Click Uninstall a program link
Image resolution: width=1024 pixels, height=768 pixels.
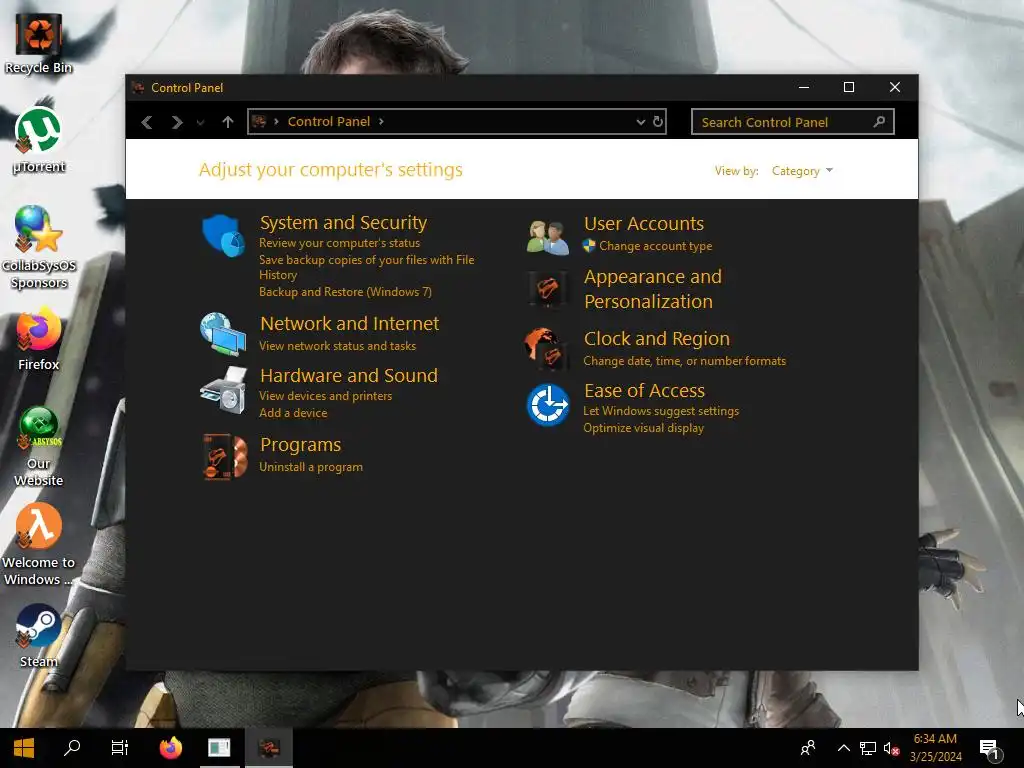pos(311,467)
